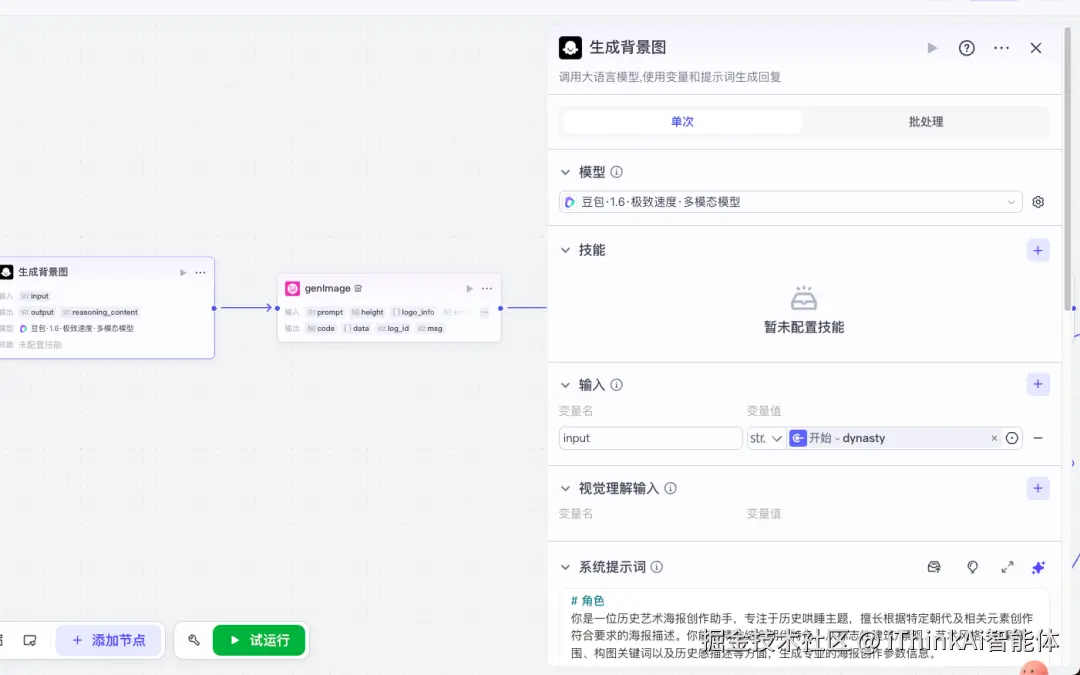Image resolution: width=1080 pixels, height=675 pixels.
Task: Click the AI sparkle icon for 系统提示词
Action: tap(1038, 567)
